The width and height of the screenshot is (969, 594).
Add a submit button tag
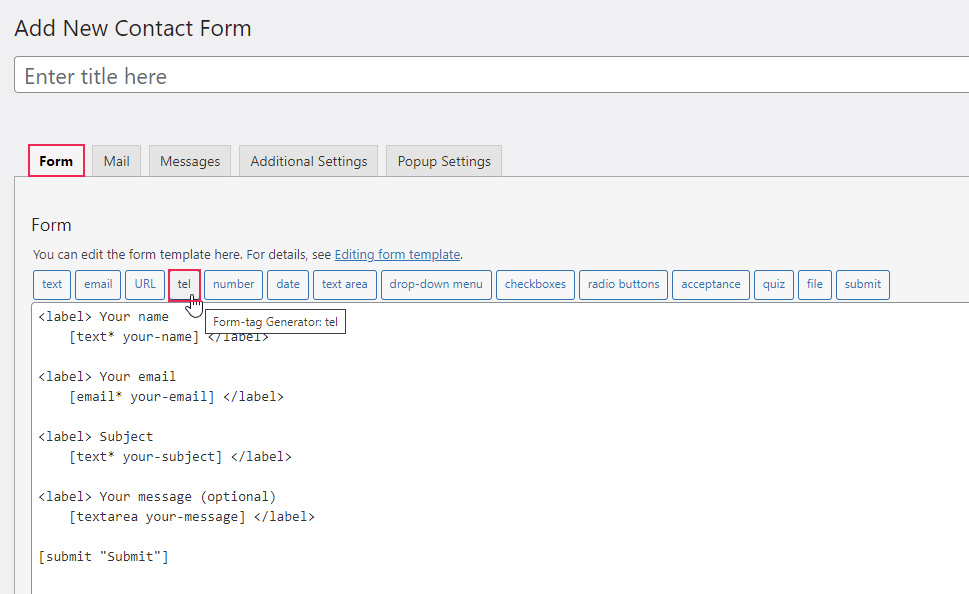[x=862, y=284]
